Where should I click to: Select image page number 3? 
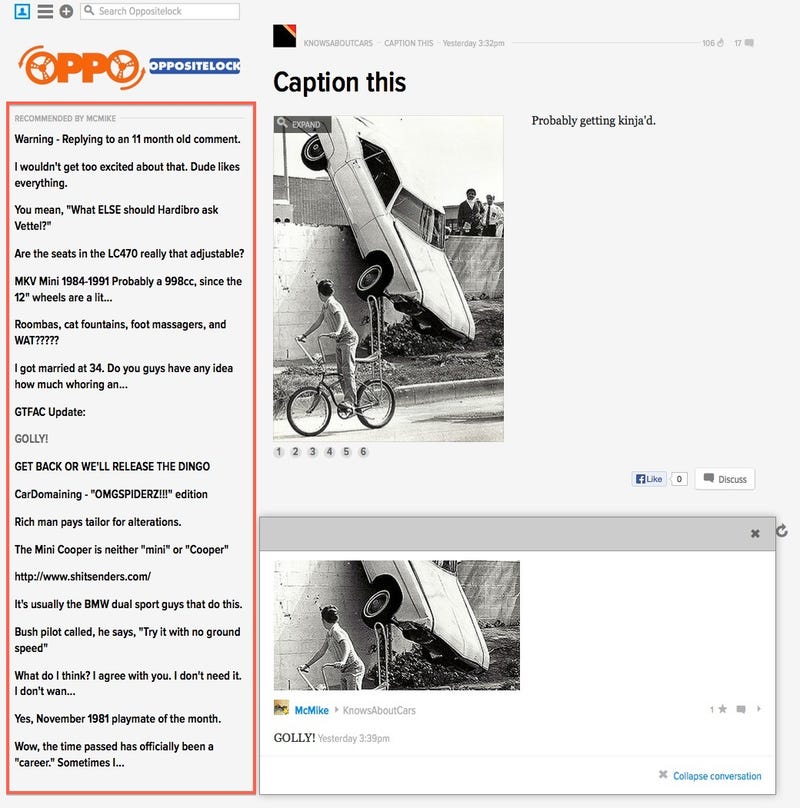312,452
